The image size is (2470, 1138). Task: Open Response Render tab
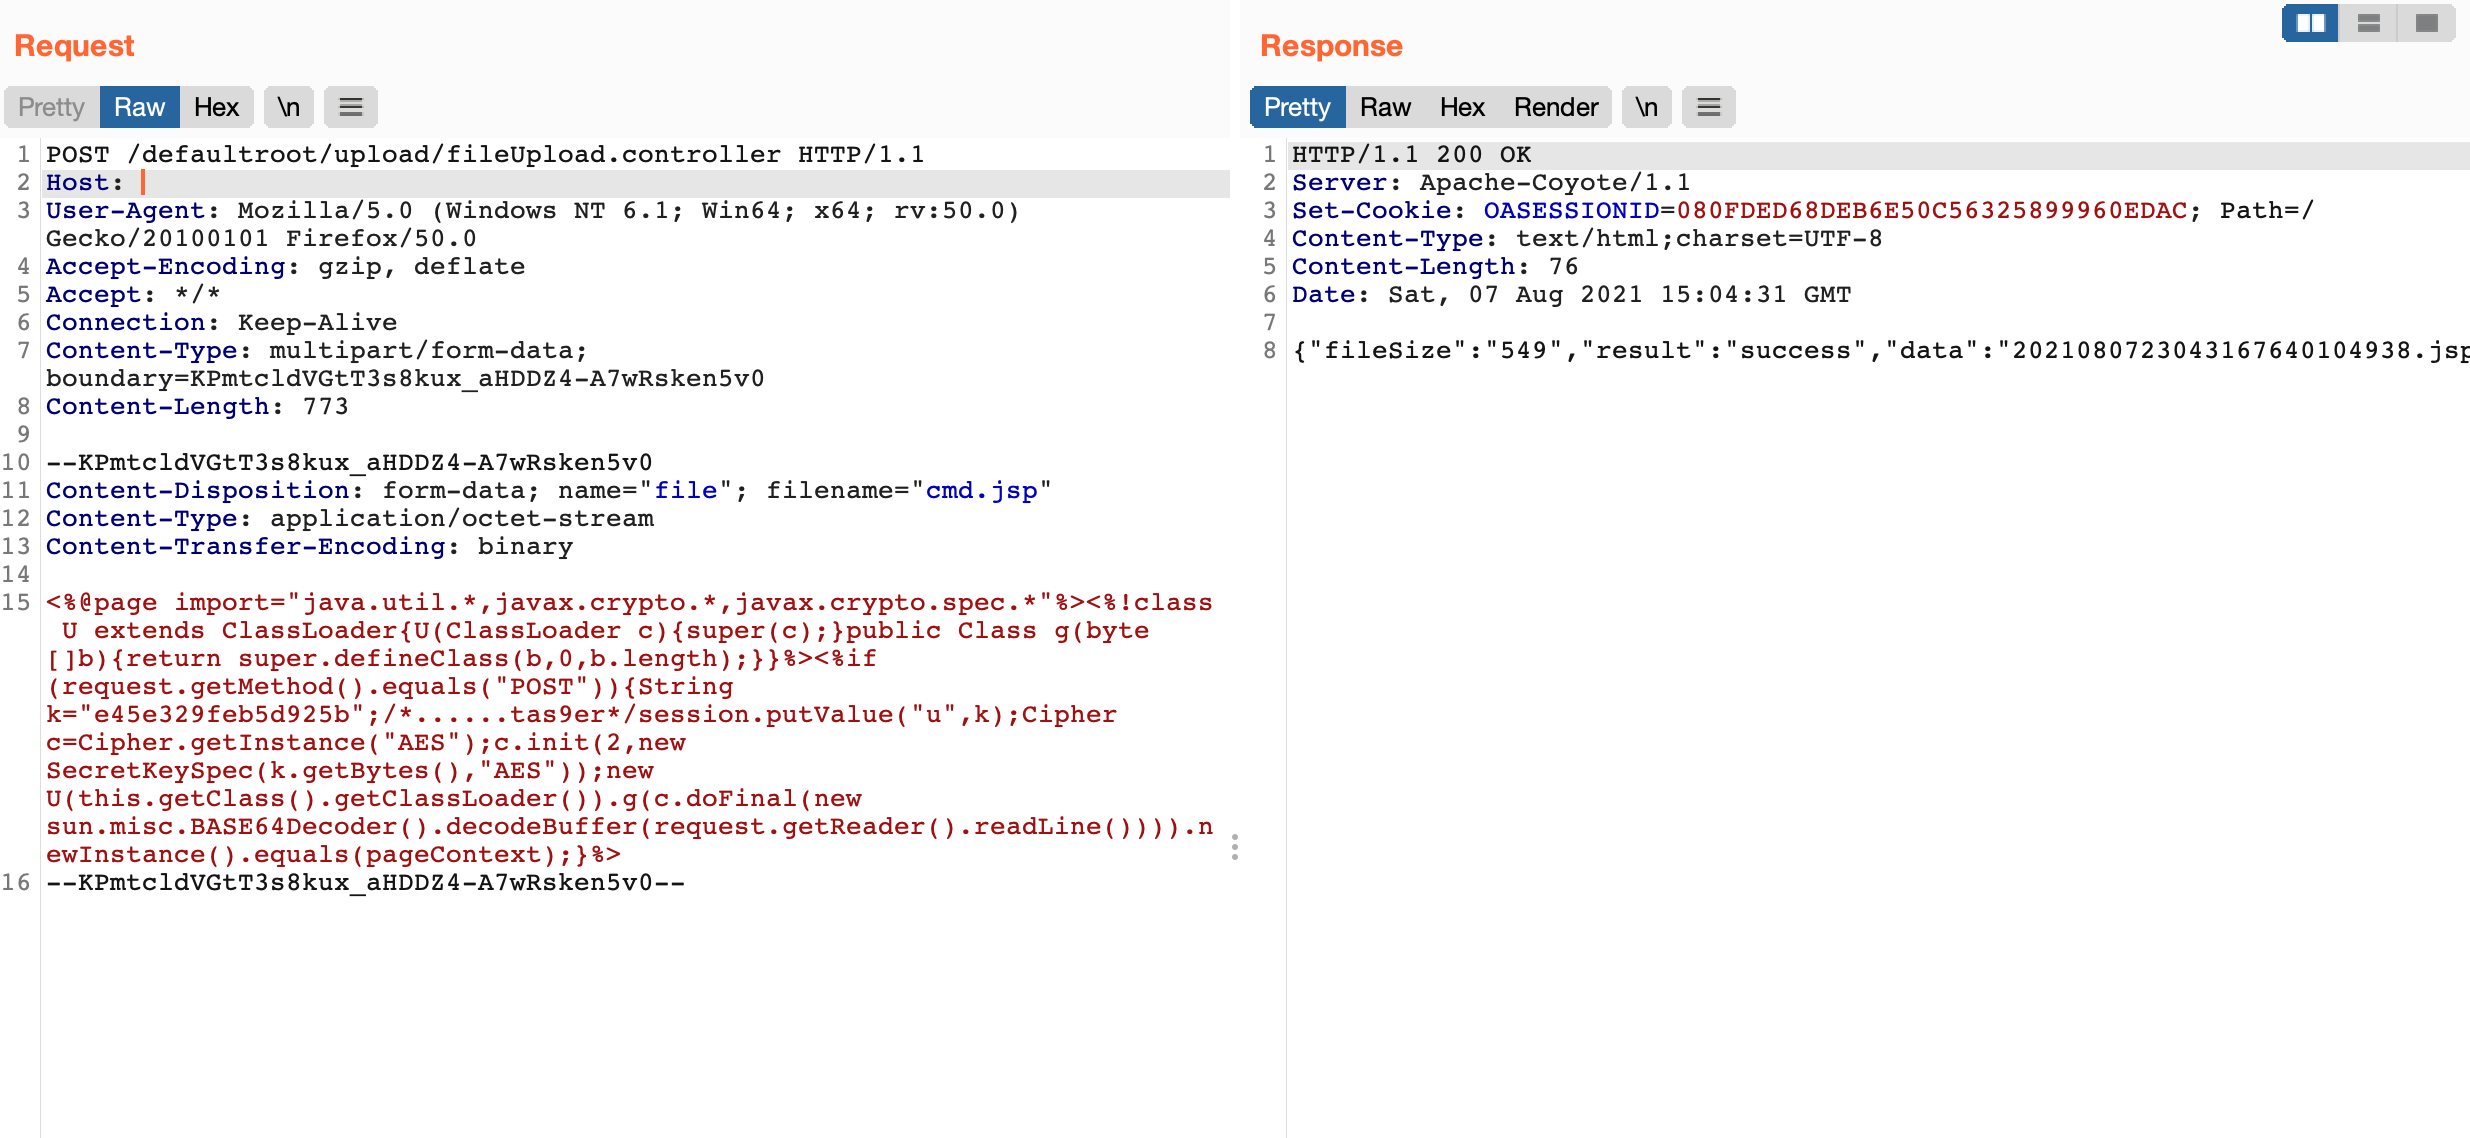pyautogui.click(x=1555, y=107)
